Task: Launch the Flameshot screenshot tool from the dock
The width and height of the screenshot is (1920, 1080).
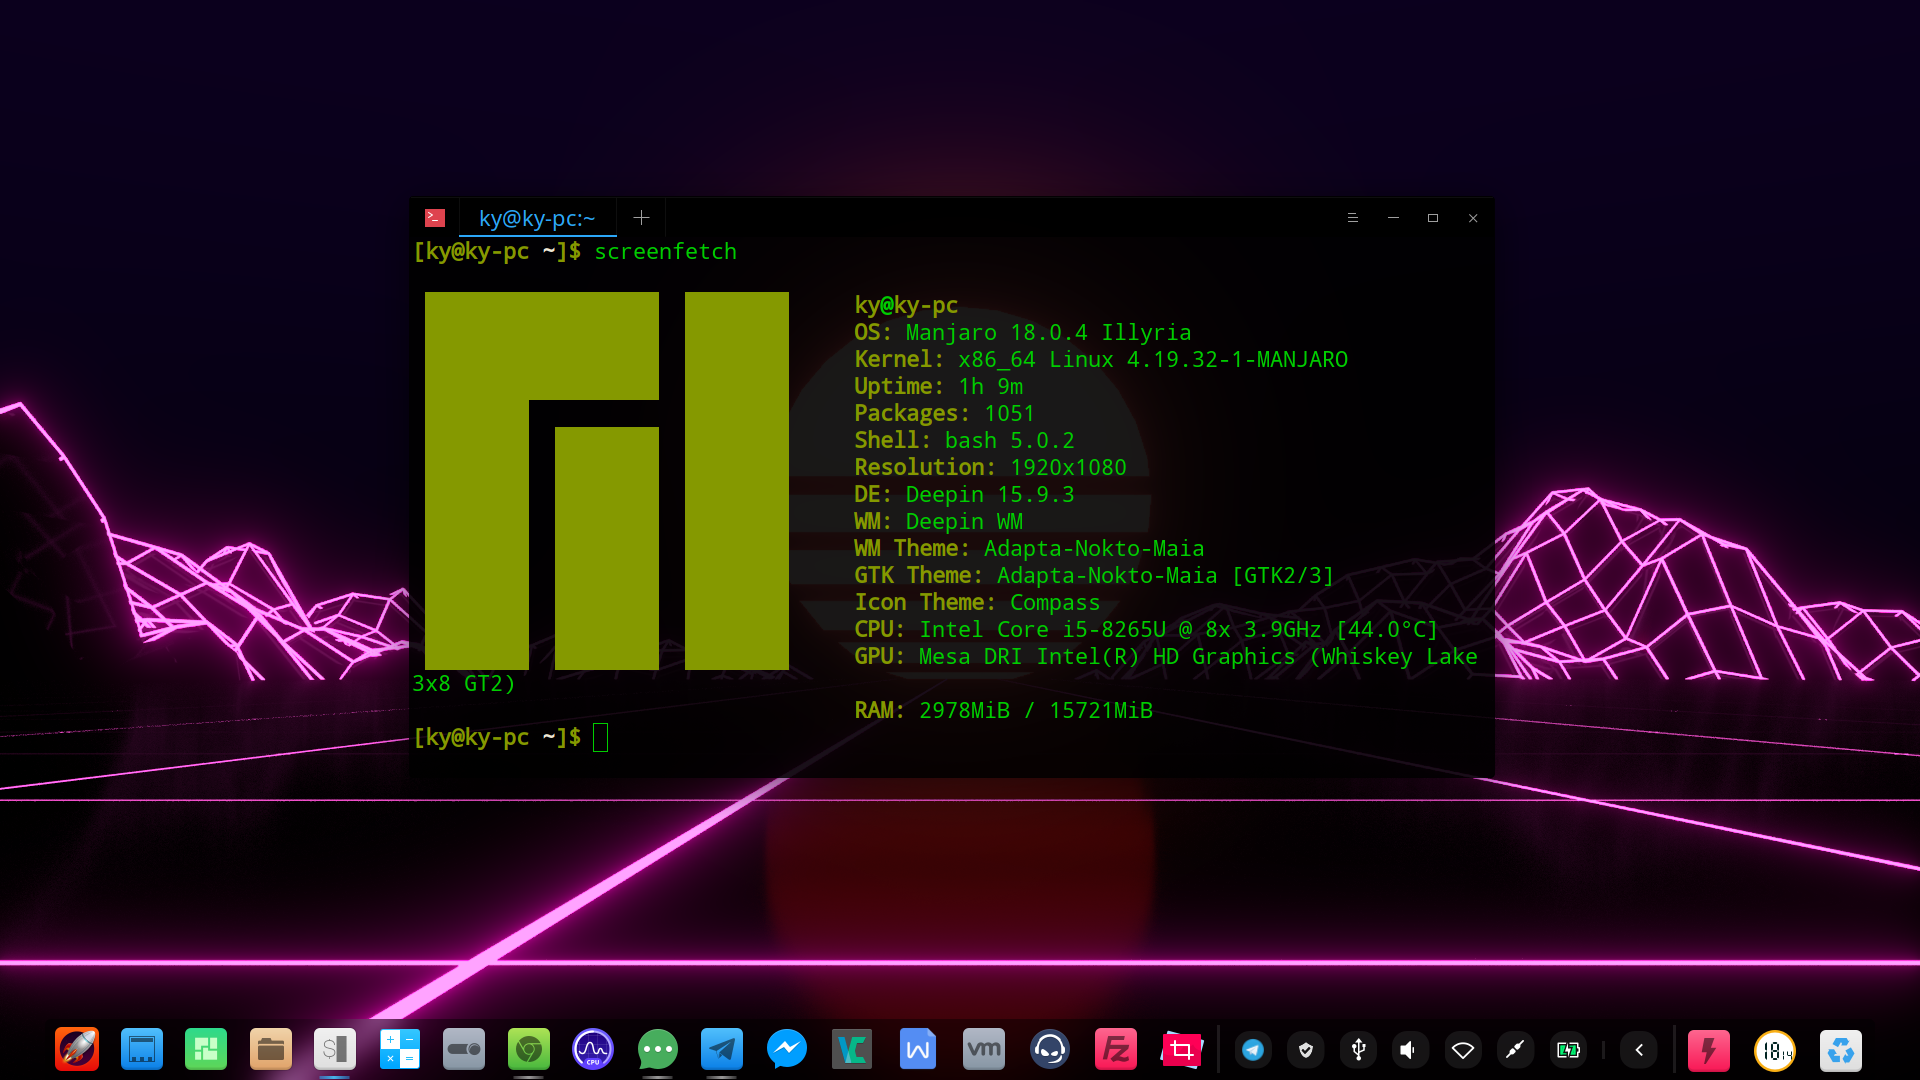Action: [1181, 1050]
